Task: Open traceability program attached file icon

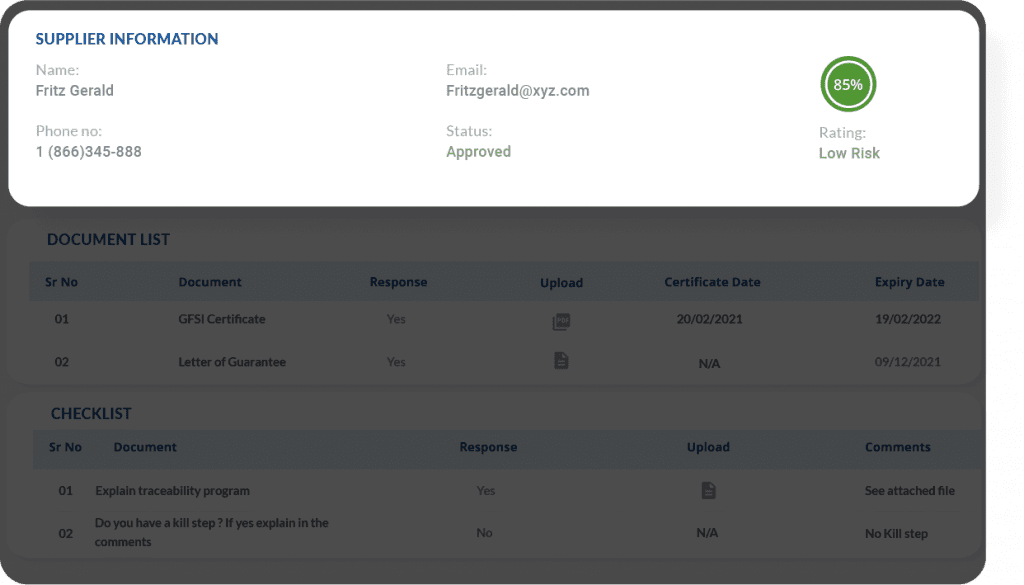Action: [708, 490]
